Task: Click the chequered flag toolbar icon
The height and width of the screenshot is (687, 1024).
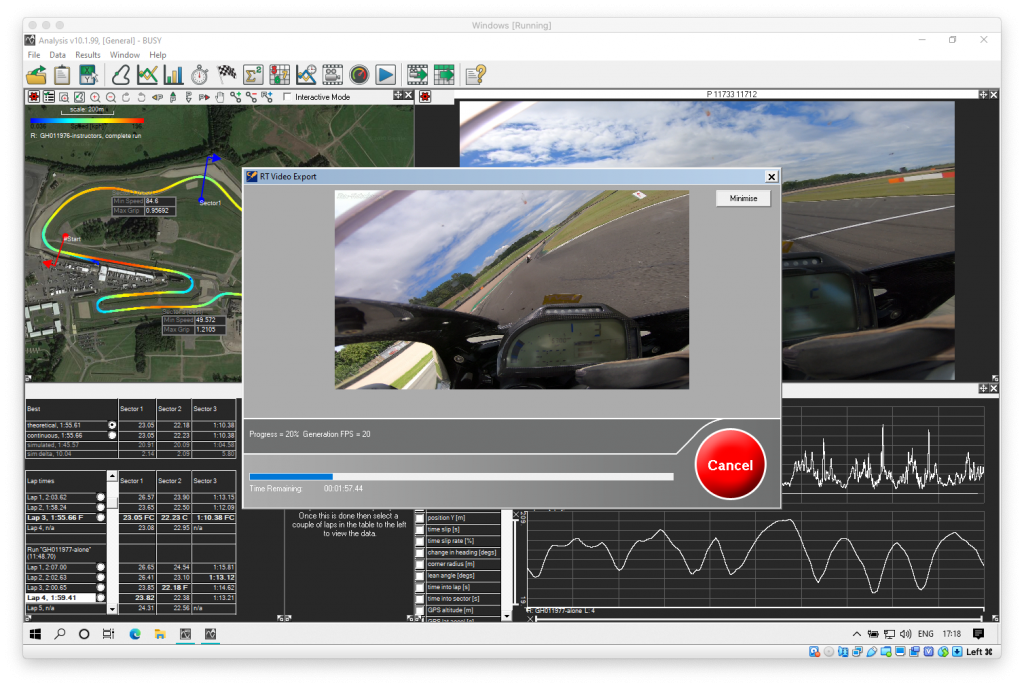Action: tap(226, 75)
